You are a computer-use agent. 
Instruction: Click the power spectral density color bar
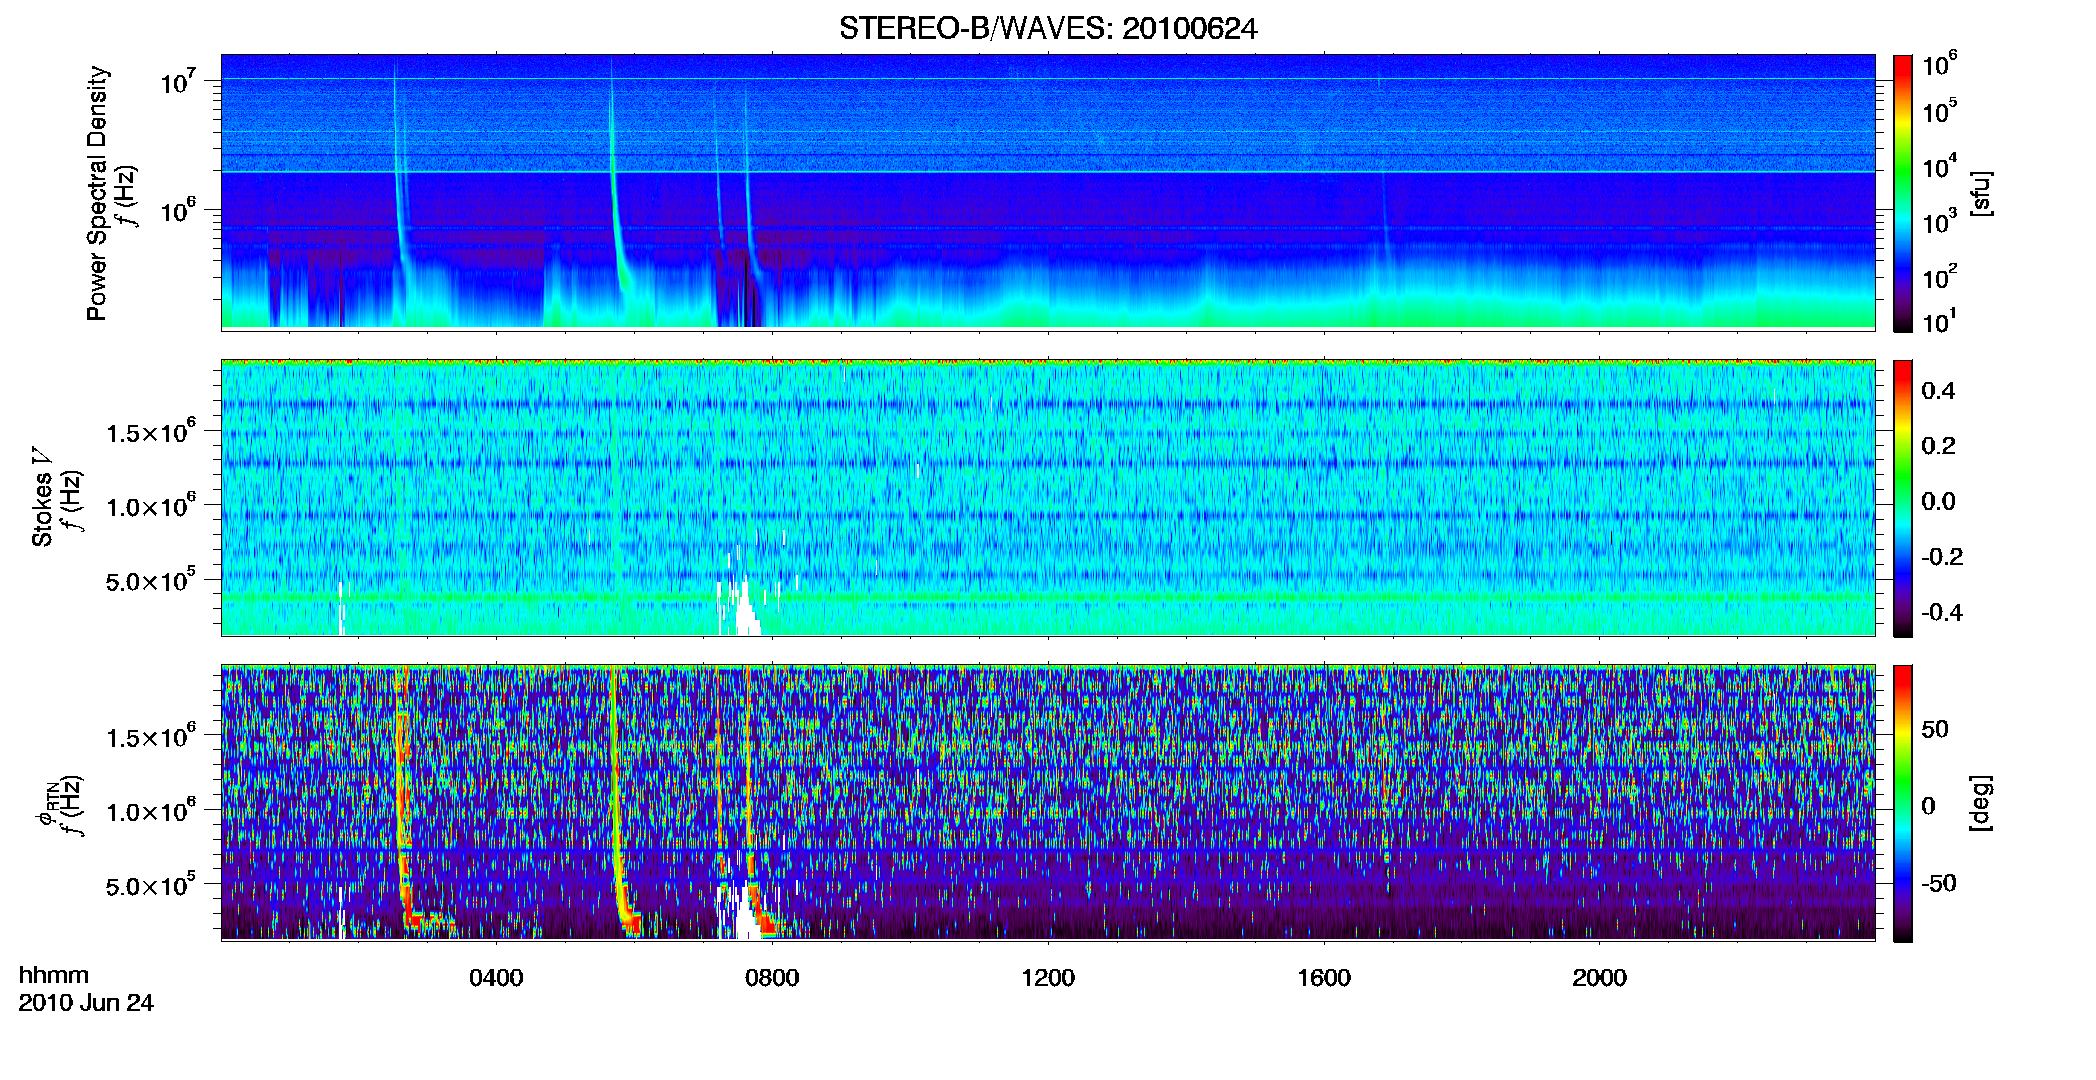1903,193
